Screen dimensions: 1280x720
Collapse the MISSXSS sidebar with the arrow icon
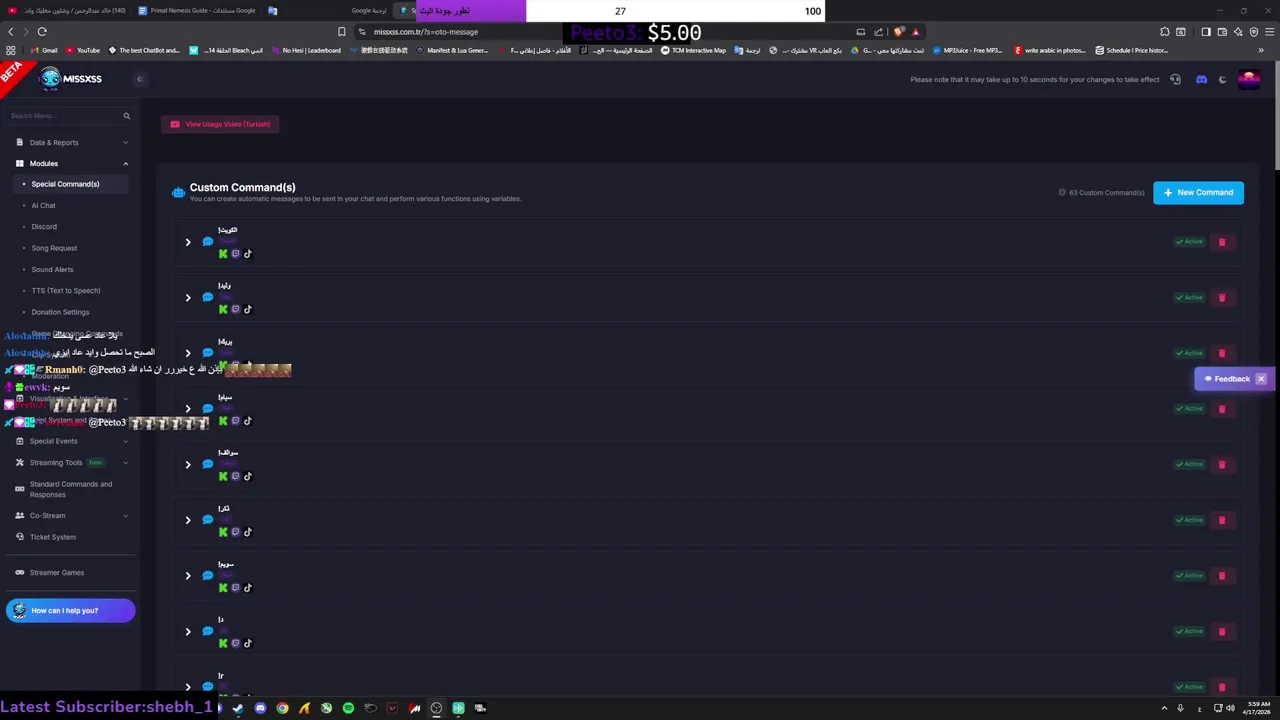click(x=140, y=79)
